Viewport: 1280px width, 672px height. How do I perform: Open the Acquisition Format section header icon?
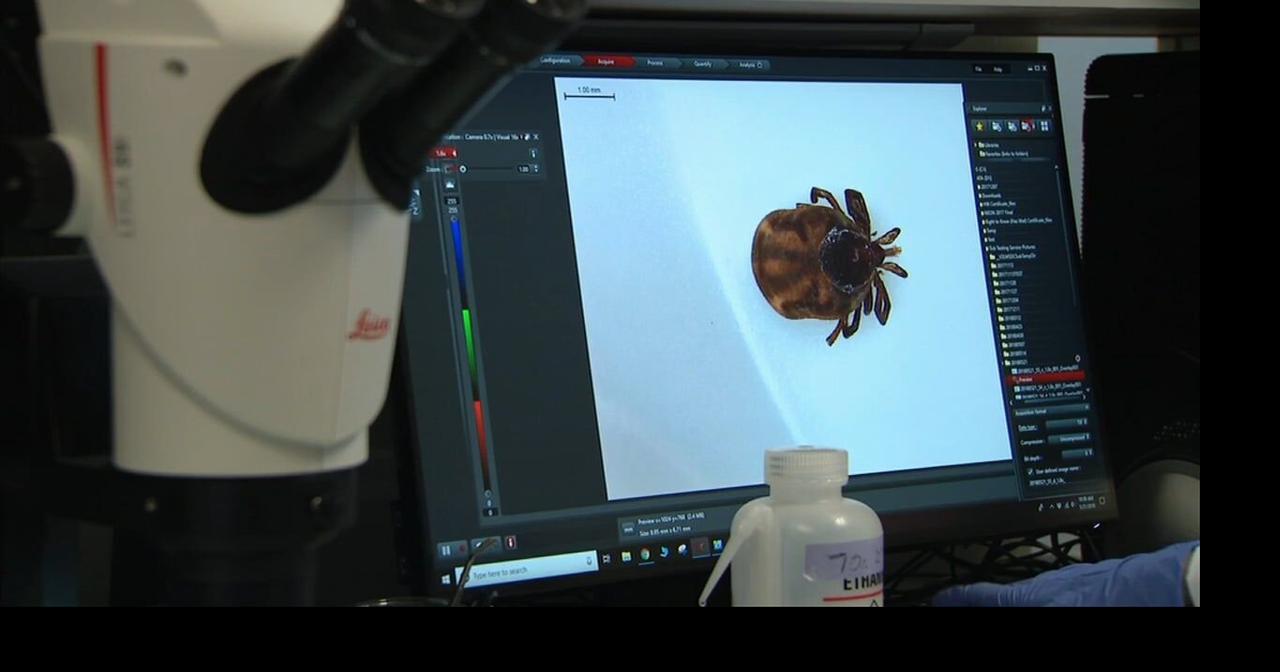coord(1087,407)
